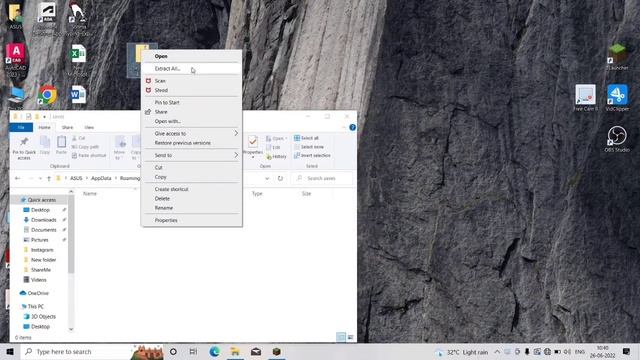Open Quick Access Toolbar customize dropdown
This screenshot has width=640, height=360.
pos(44,117)
